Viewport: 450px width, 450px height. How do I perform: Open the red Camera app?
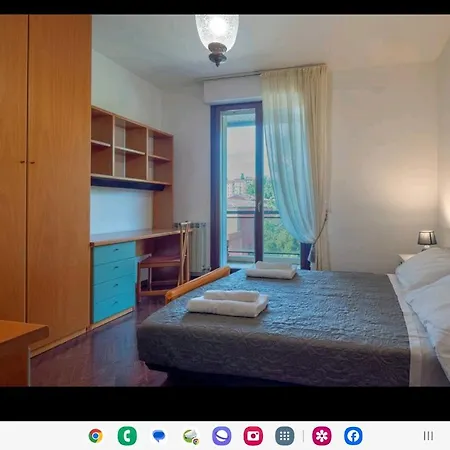pos(253,436)
